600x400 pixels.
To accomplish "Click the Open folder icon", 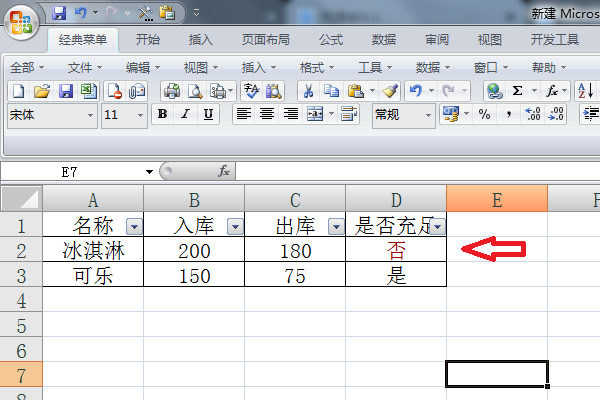I will [42, 91].
